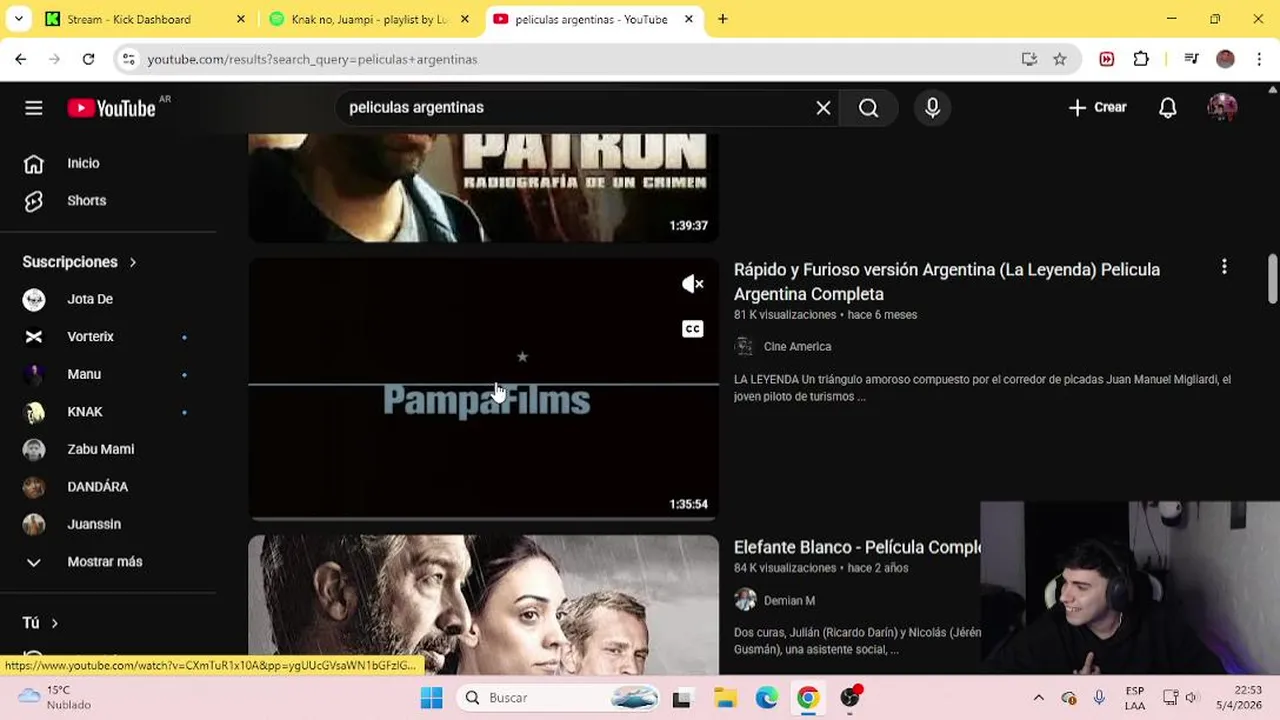Visit the Cine America channel
Image resolution: width=1280 pixels, height=720 pixels.
pos(797,347)
